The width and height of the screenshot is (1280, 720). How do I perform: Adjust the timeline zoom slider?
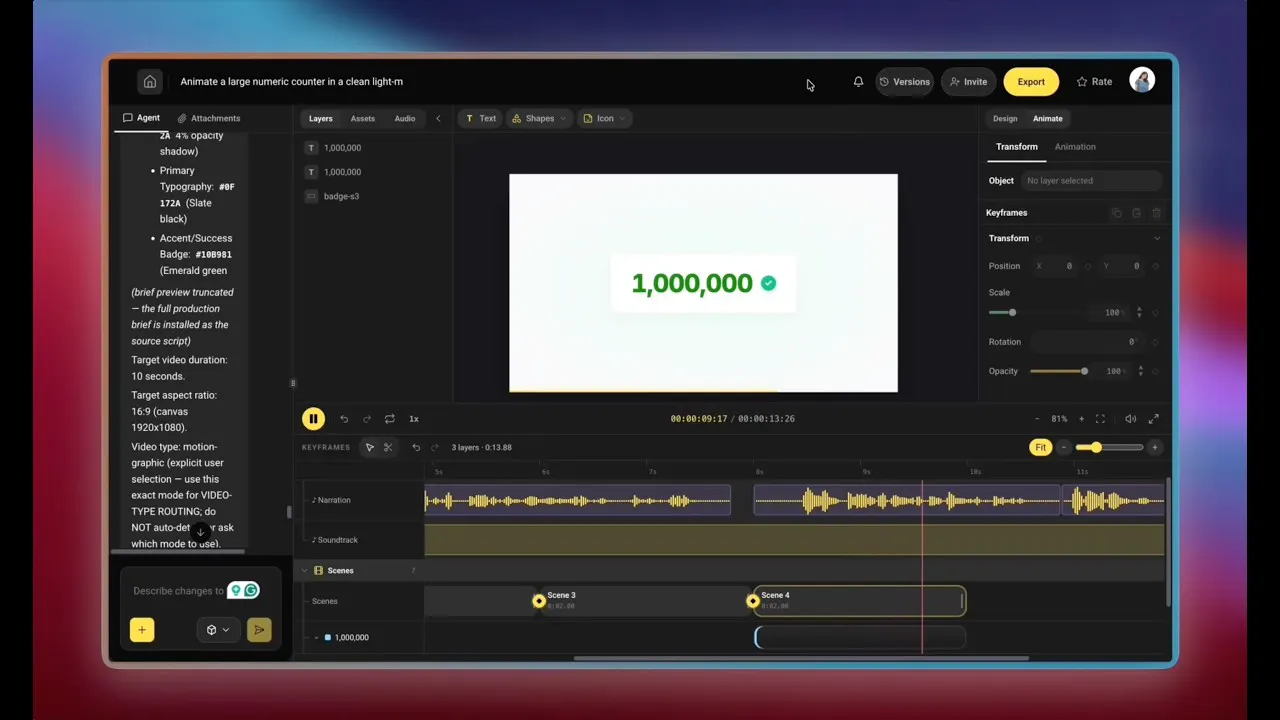click(1109, 447)
